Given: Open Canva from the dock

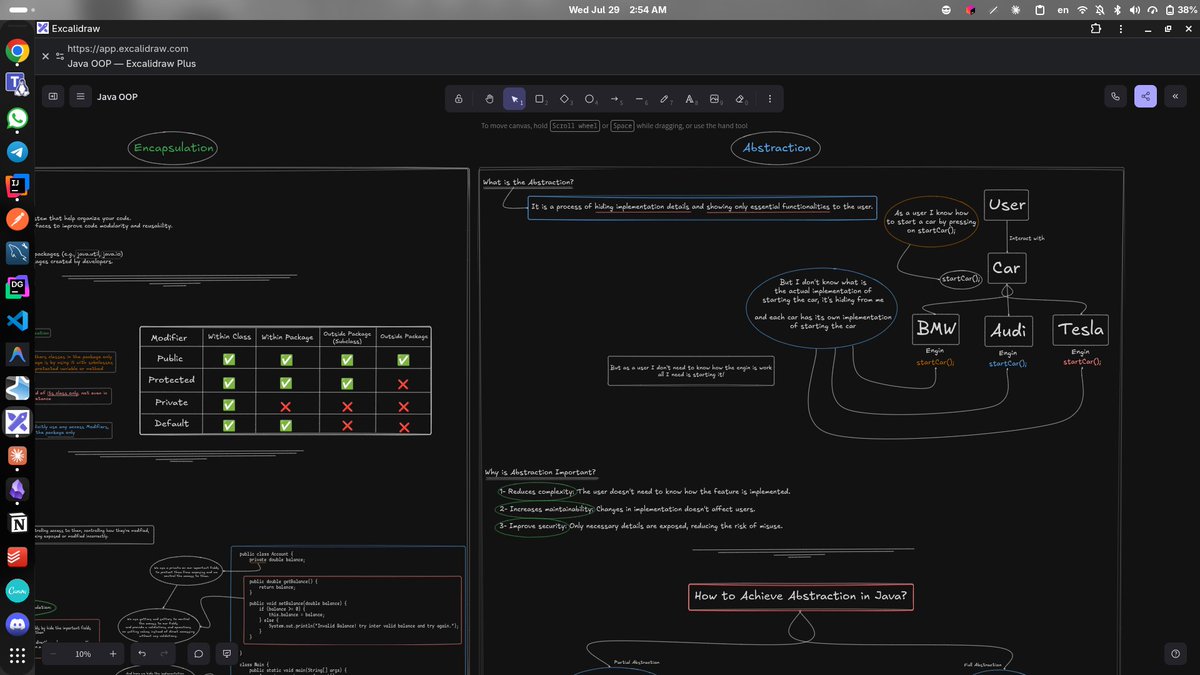Looking at the screenshot, I should (x=17, y=591).
